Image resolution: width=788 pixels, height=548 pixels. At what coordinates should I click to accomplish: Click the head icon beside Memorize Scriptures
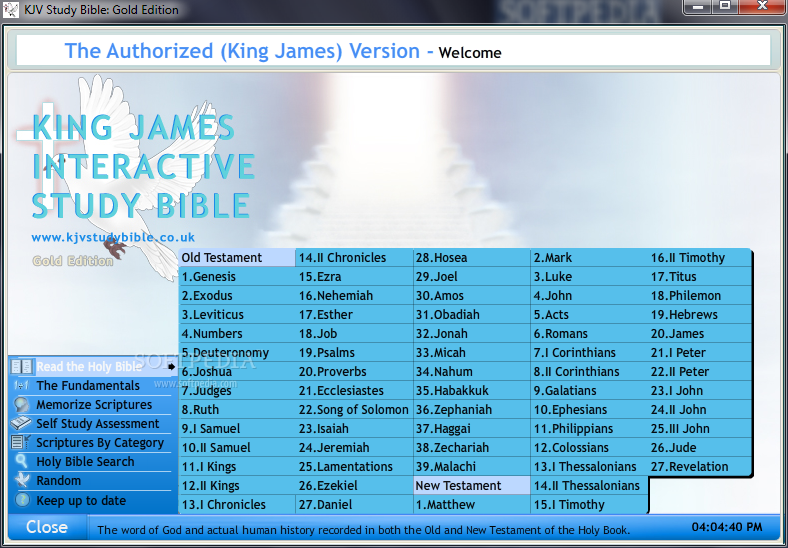[22, 405]
